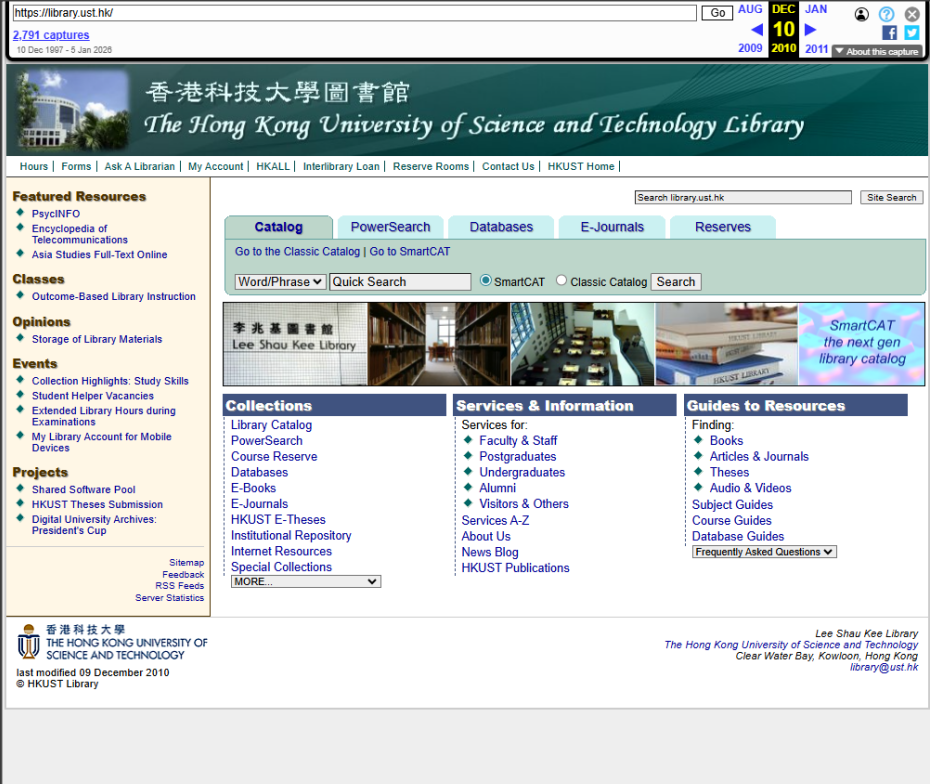930x784 pixels.
Task: Expand the About this capture panel
Action: [876, 52]
